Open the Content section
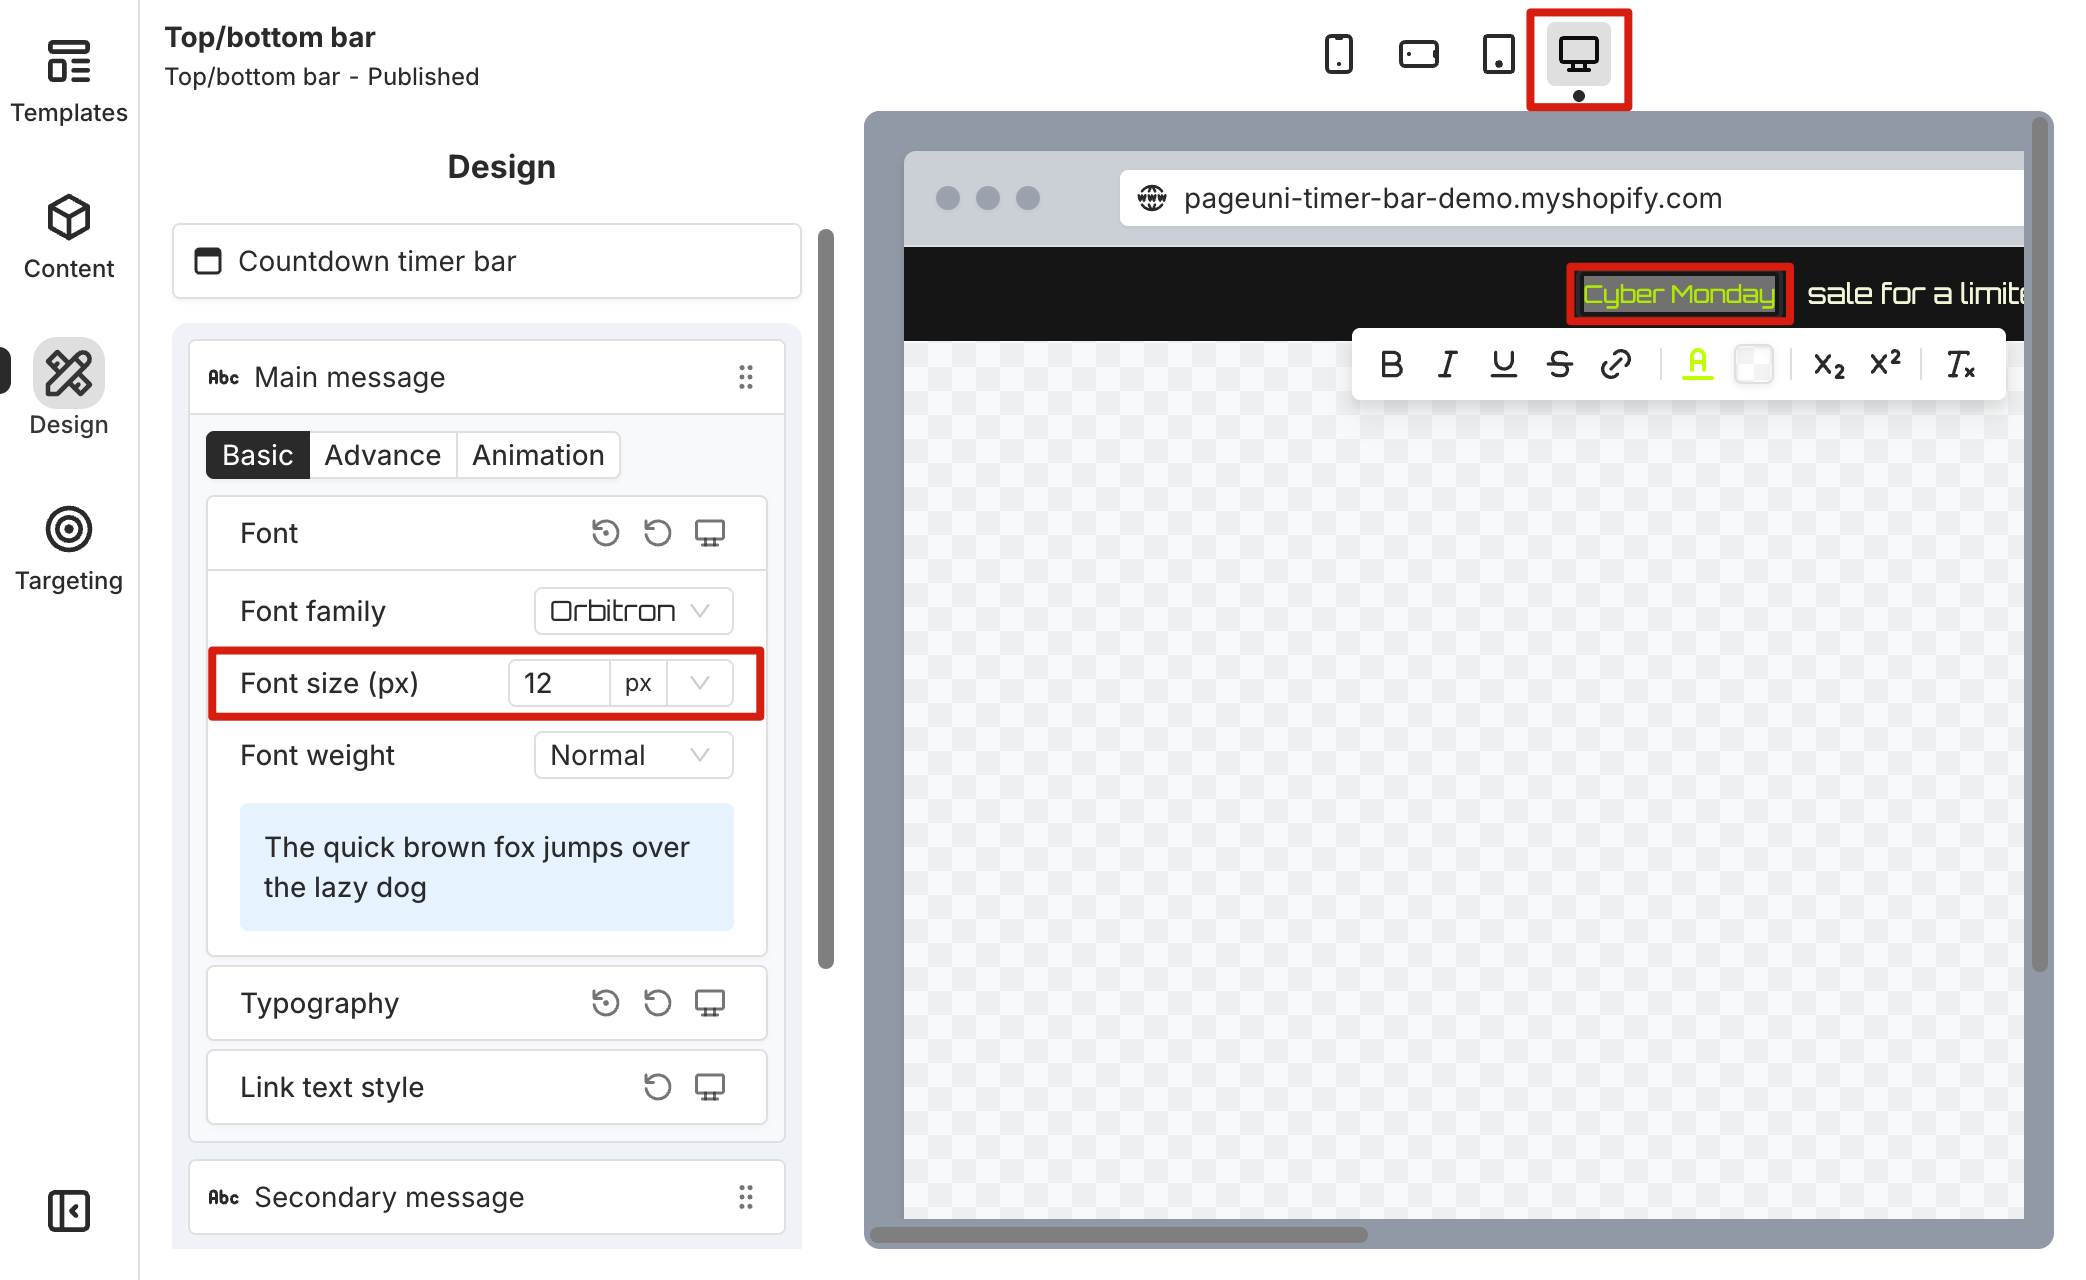Screen dimensions: 2086x1280 click(69, 238)
